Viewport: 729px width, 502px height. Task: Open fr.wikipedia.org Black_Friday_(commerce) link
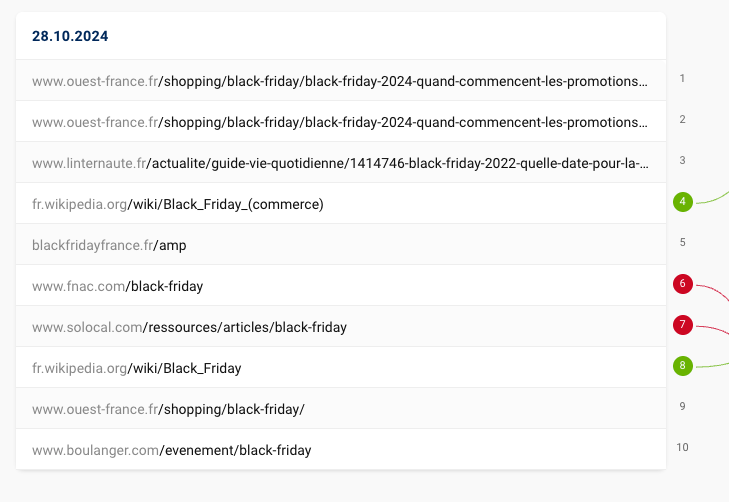(x=178, y=204)
